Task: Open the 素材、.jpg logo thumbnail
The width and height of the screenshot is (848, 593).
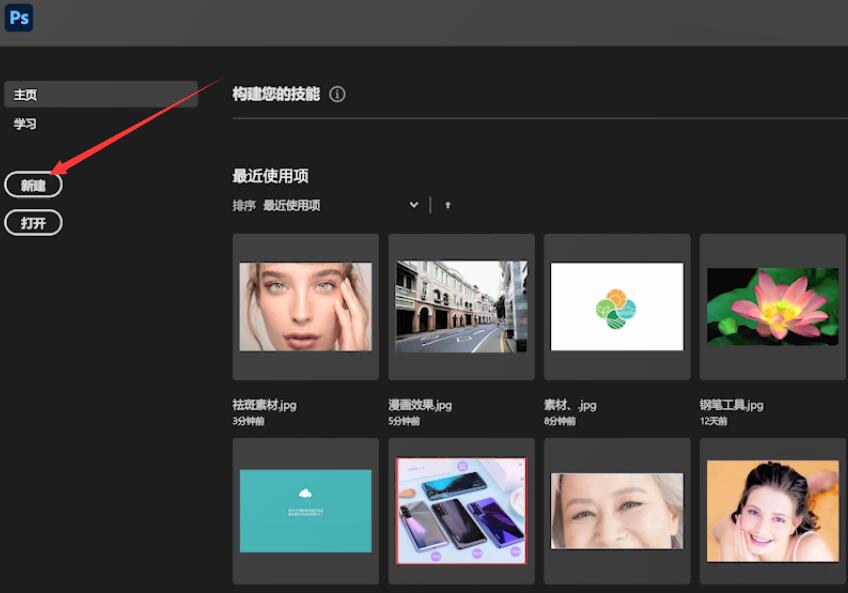Action: click(x=617, y=307)
